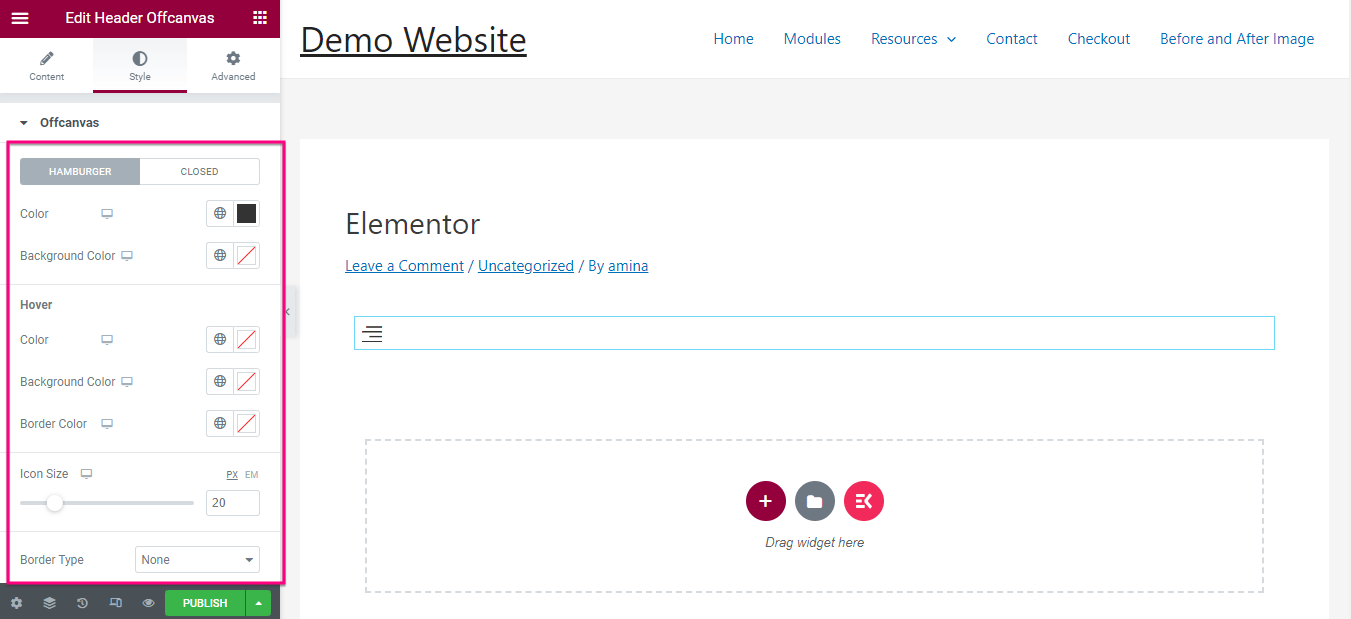Viewport: 1351px width, 619px height.
Task: Open Modules in the navigation
Action: 812,39
